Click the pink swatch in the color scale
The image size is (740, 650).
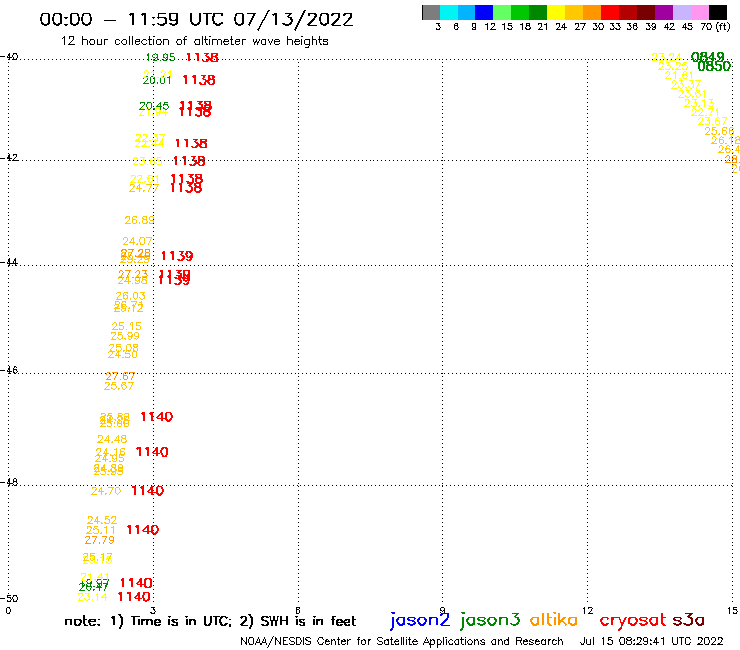tap(699, 12)
